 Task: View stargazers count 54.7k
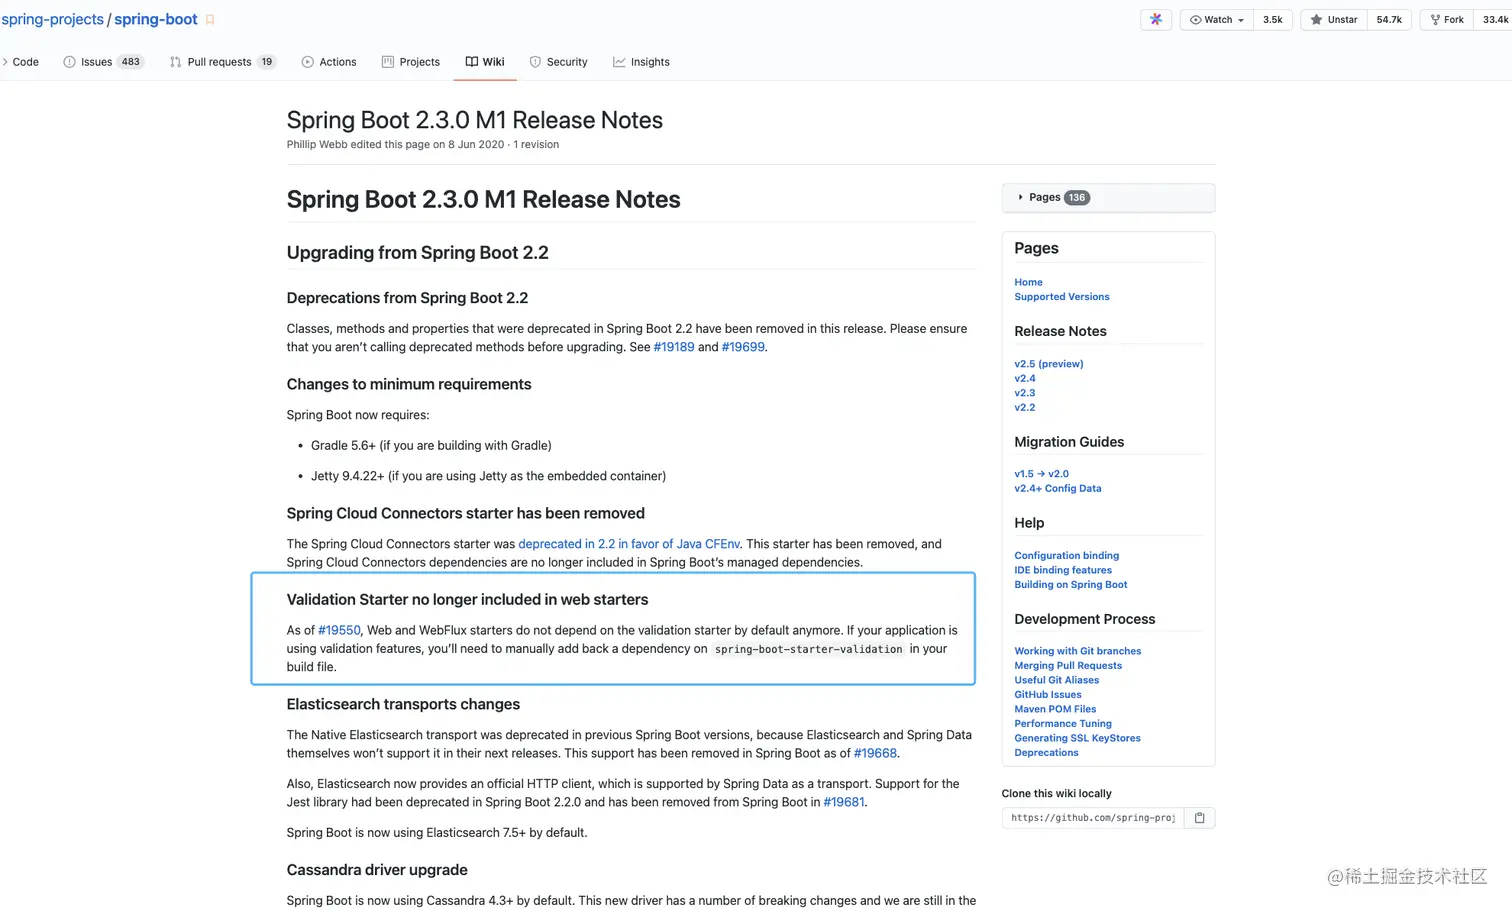click(1389, 20)
